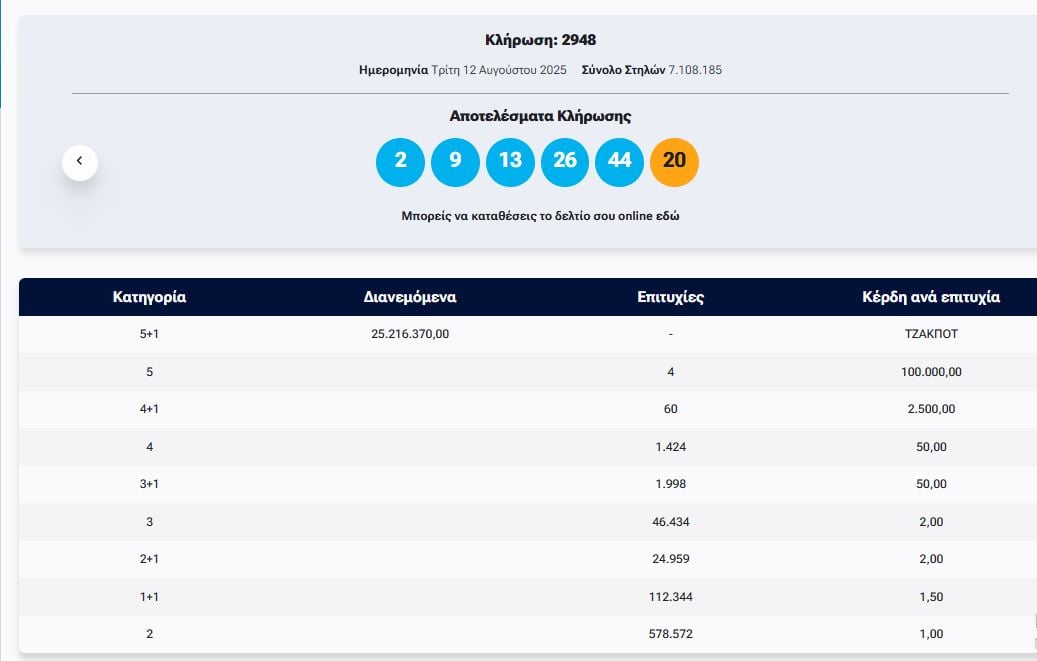
Task: Click winnings value 1,00
Action: [931, 633]
